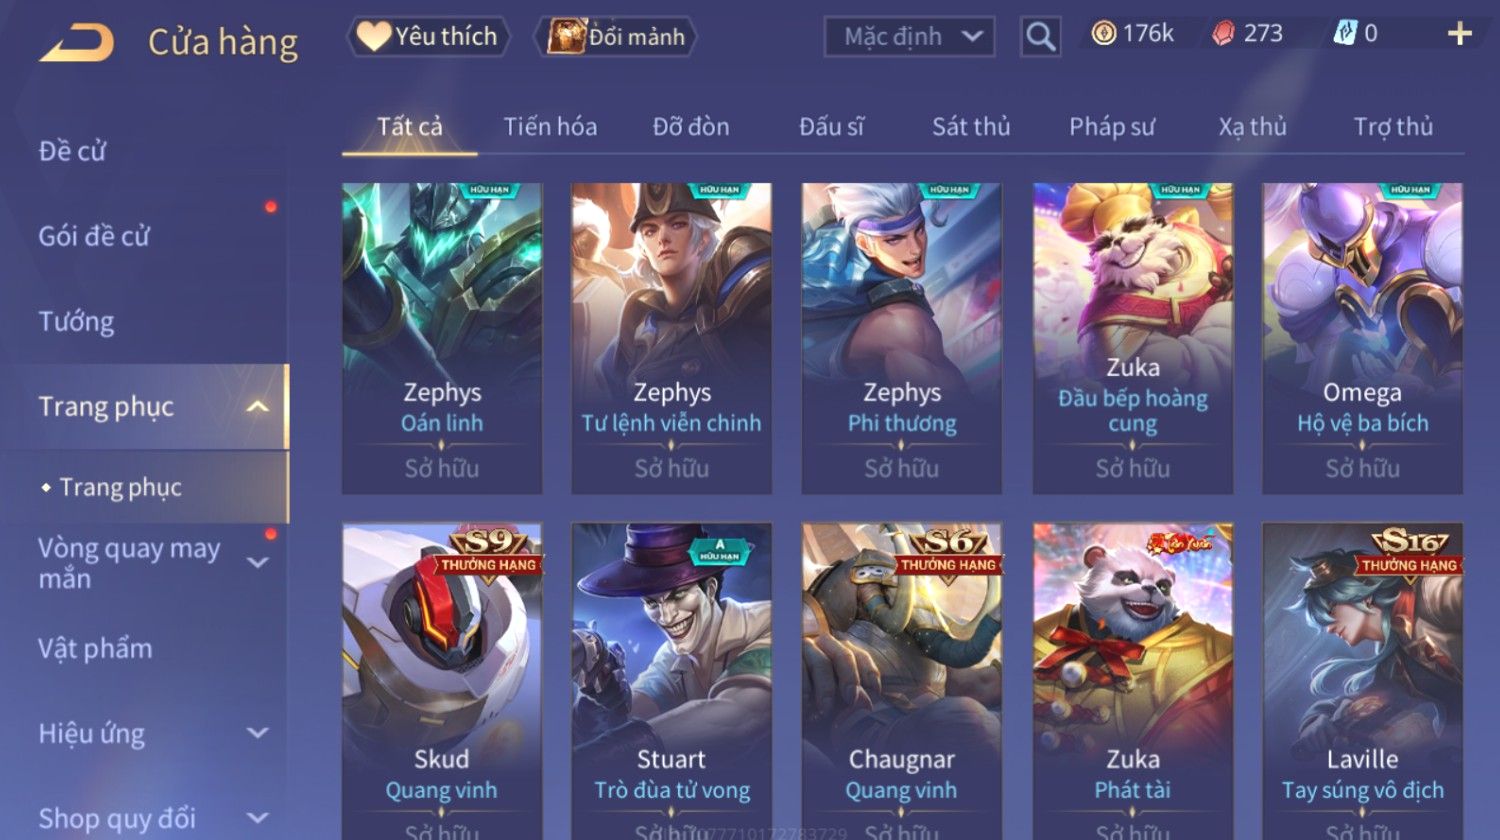The image size is (1500, 840).
Task: Tap the red ruby 273 balance icon
Action: (1223, 34)
